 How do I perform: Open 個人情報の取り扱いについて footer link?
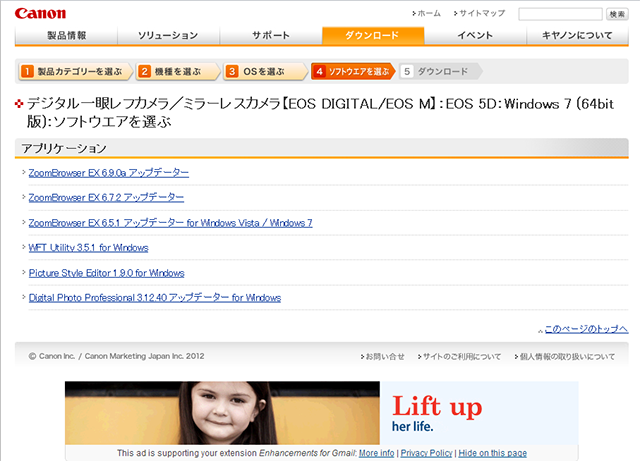(567, 356)
